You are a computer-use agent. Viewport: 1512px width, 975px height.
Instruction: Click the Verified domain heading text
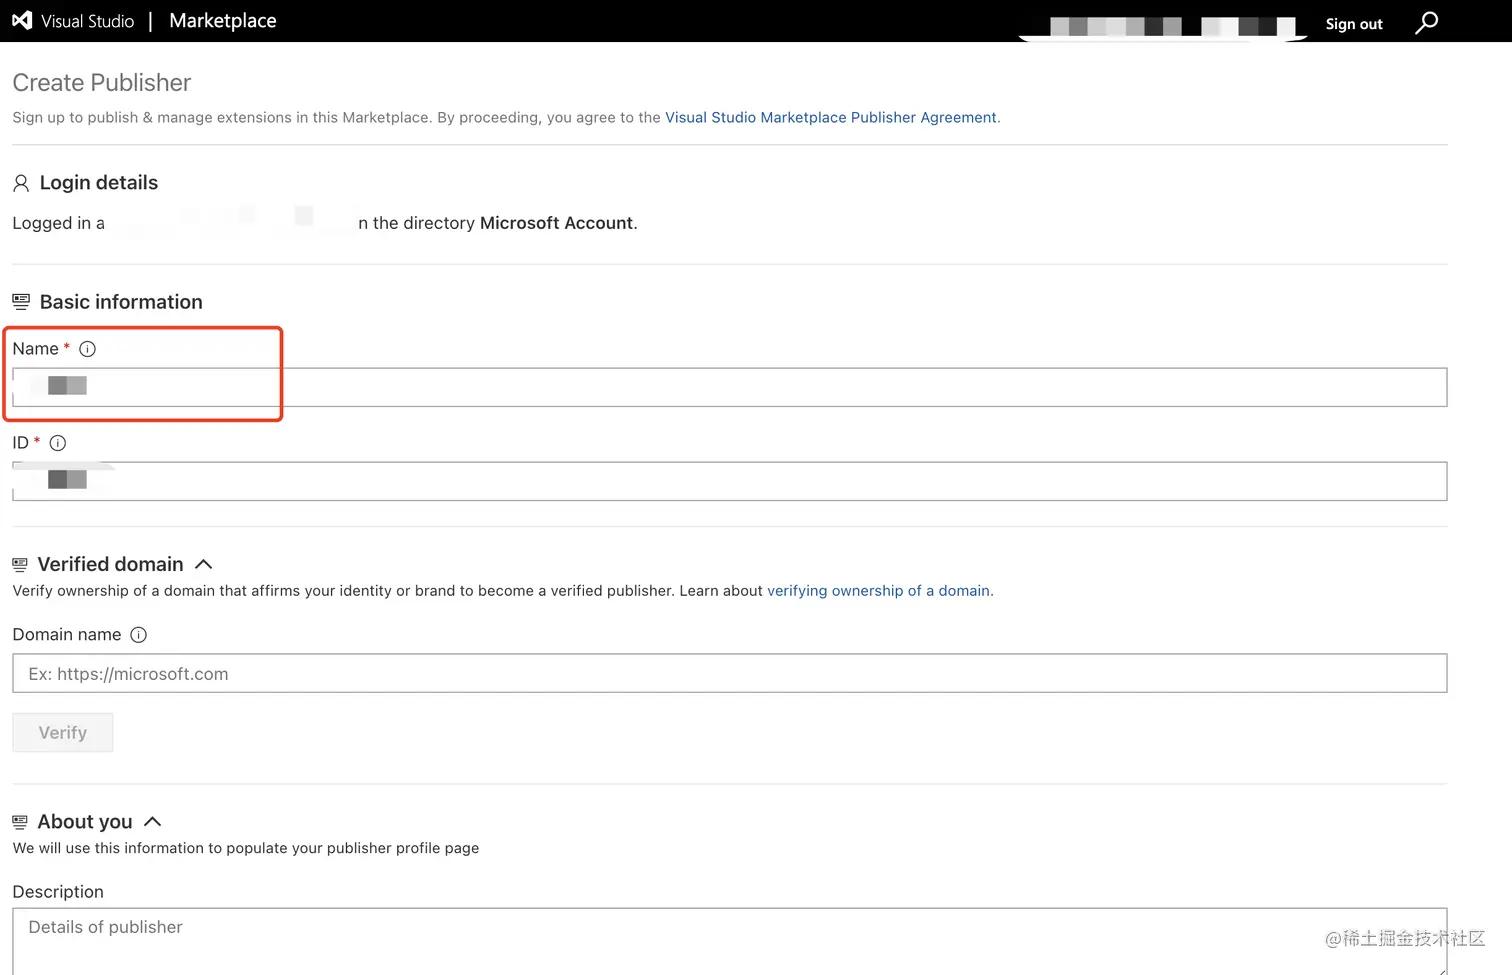[x=111, y=565]
